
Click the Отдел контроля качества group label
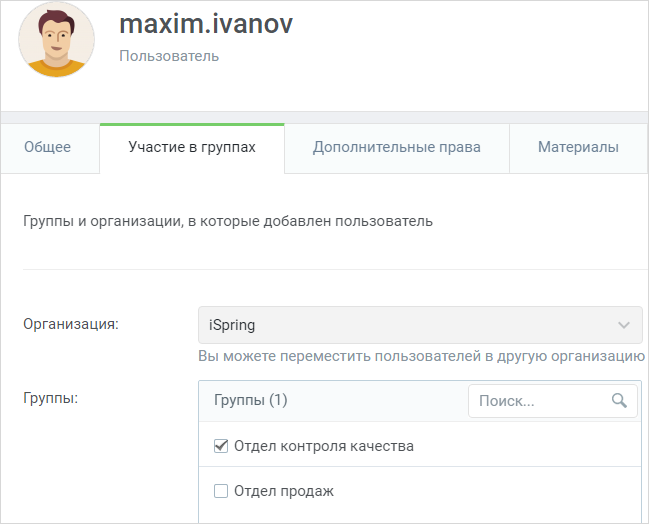(x=324, y=446)
